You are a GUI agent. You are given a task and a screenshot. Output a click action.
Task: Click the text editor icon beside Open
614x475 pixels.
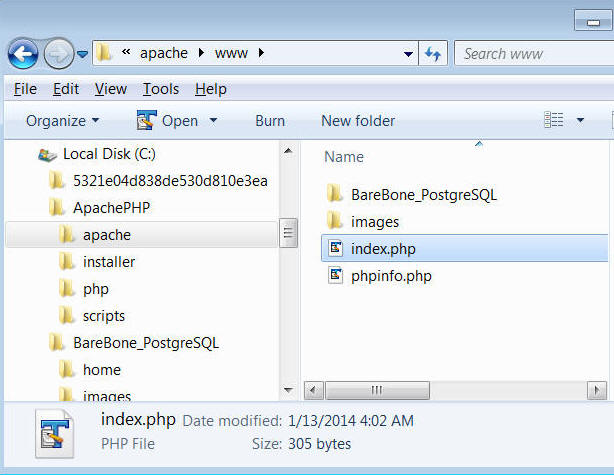tap(146, 120)
